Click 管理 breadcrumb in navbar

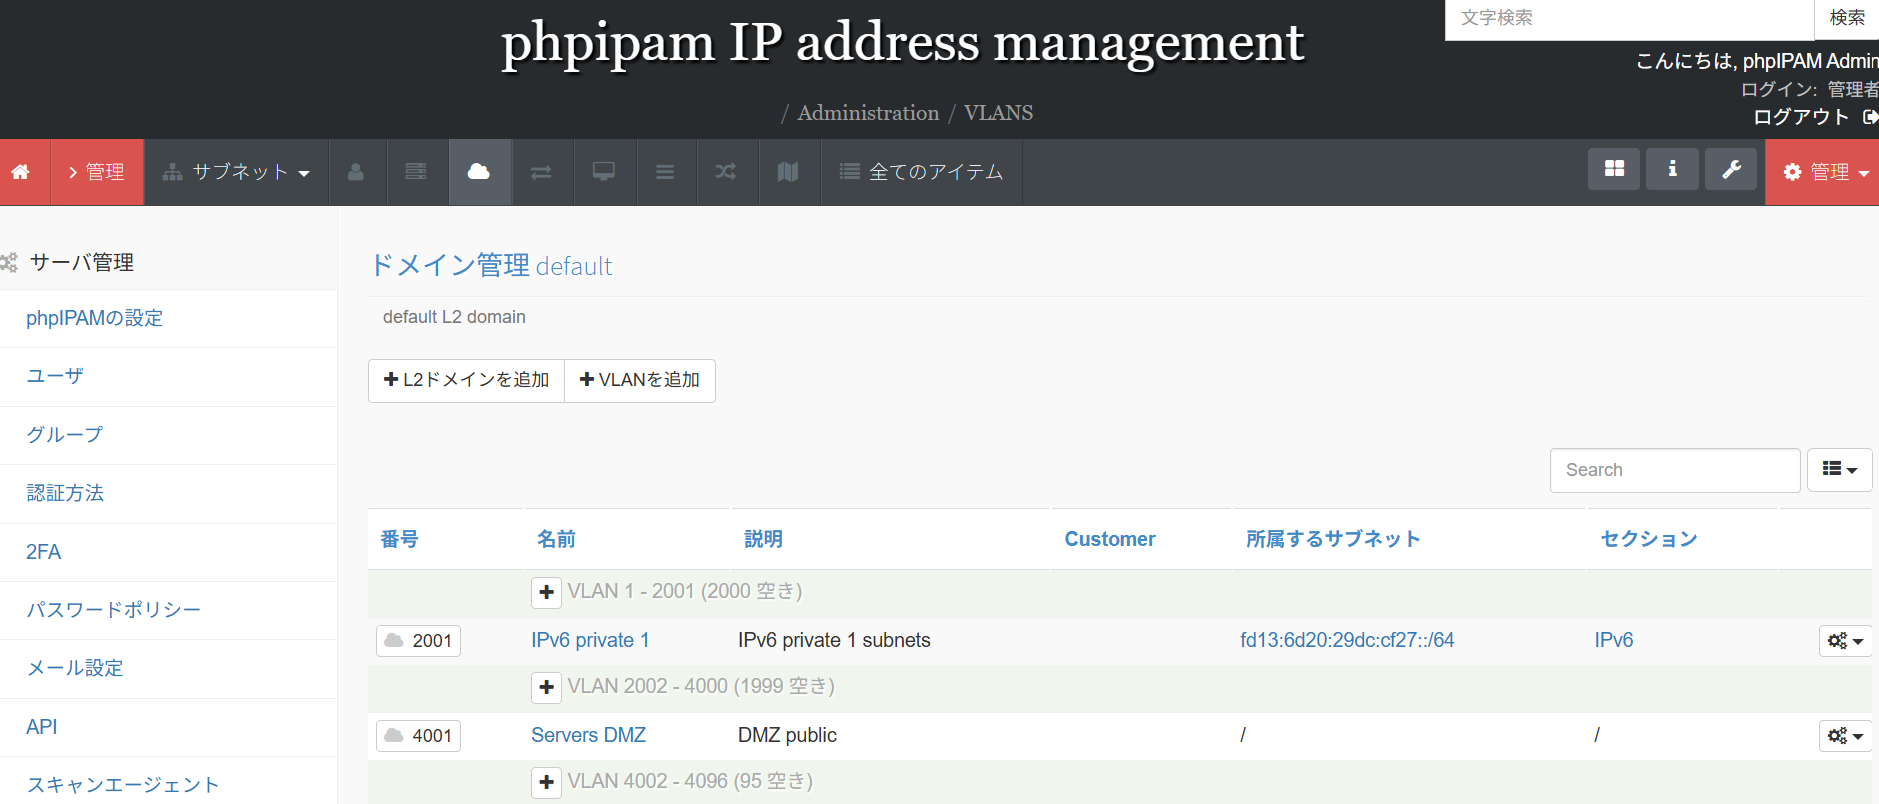click(97, 172)
